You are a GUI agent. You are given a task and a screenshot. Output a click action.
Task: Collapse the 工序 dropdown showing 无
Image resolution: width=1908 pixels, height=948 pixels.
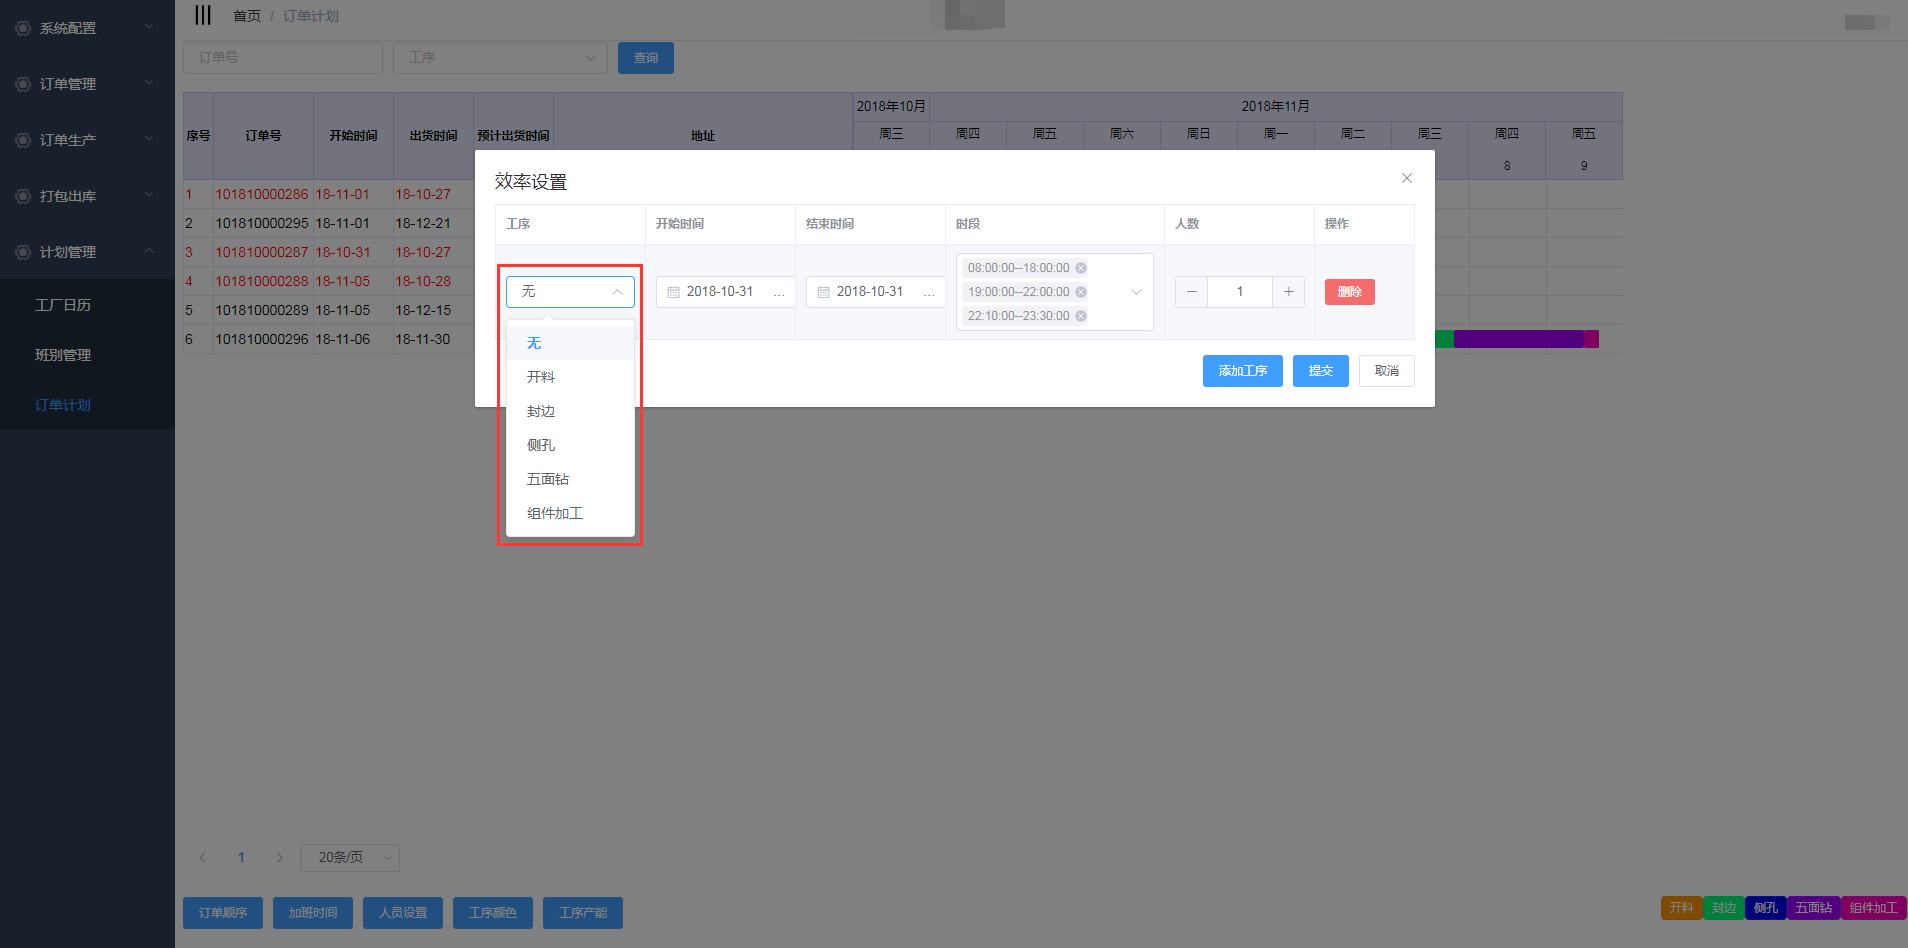point(617,292)
